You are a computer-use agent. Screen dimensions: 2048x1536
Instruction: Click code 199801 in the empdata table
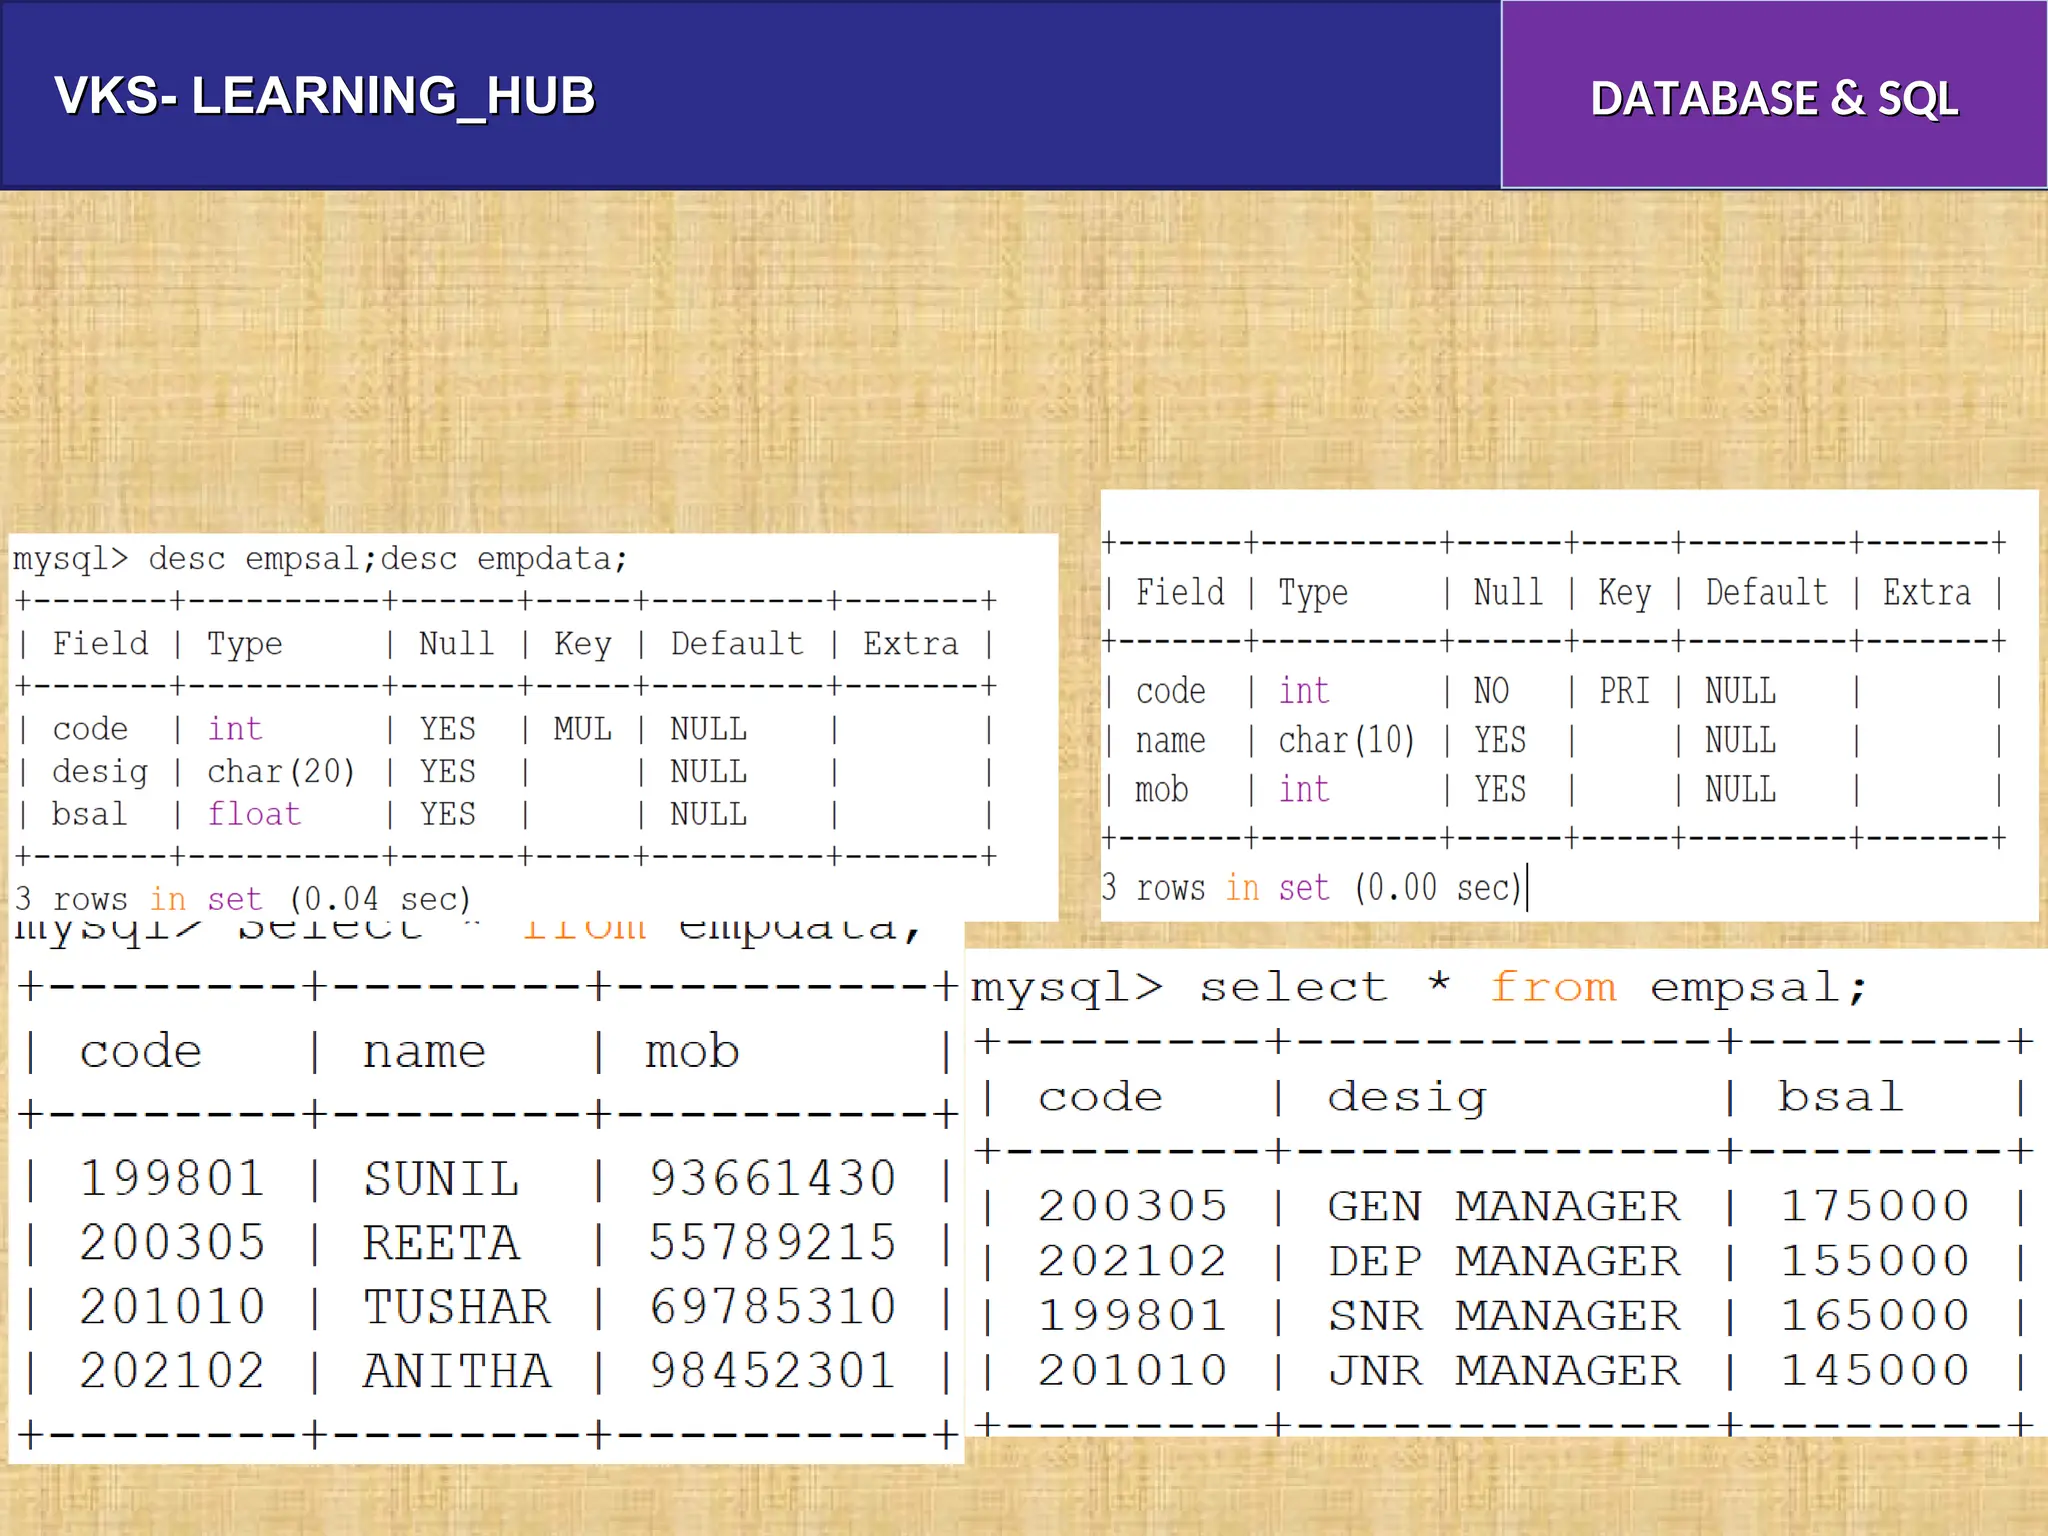point(172,1178)
